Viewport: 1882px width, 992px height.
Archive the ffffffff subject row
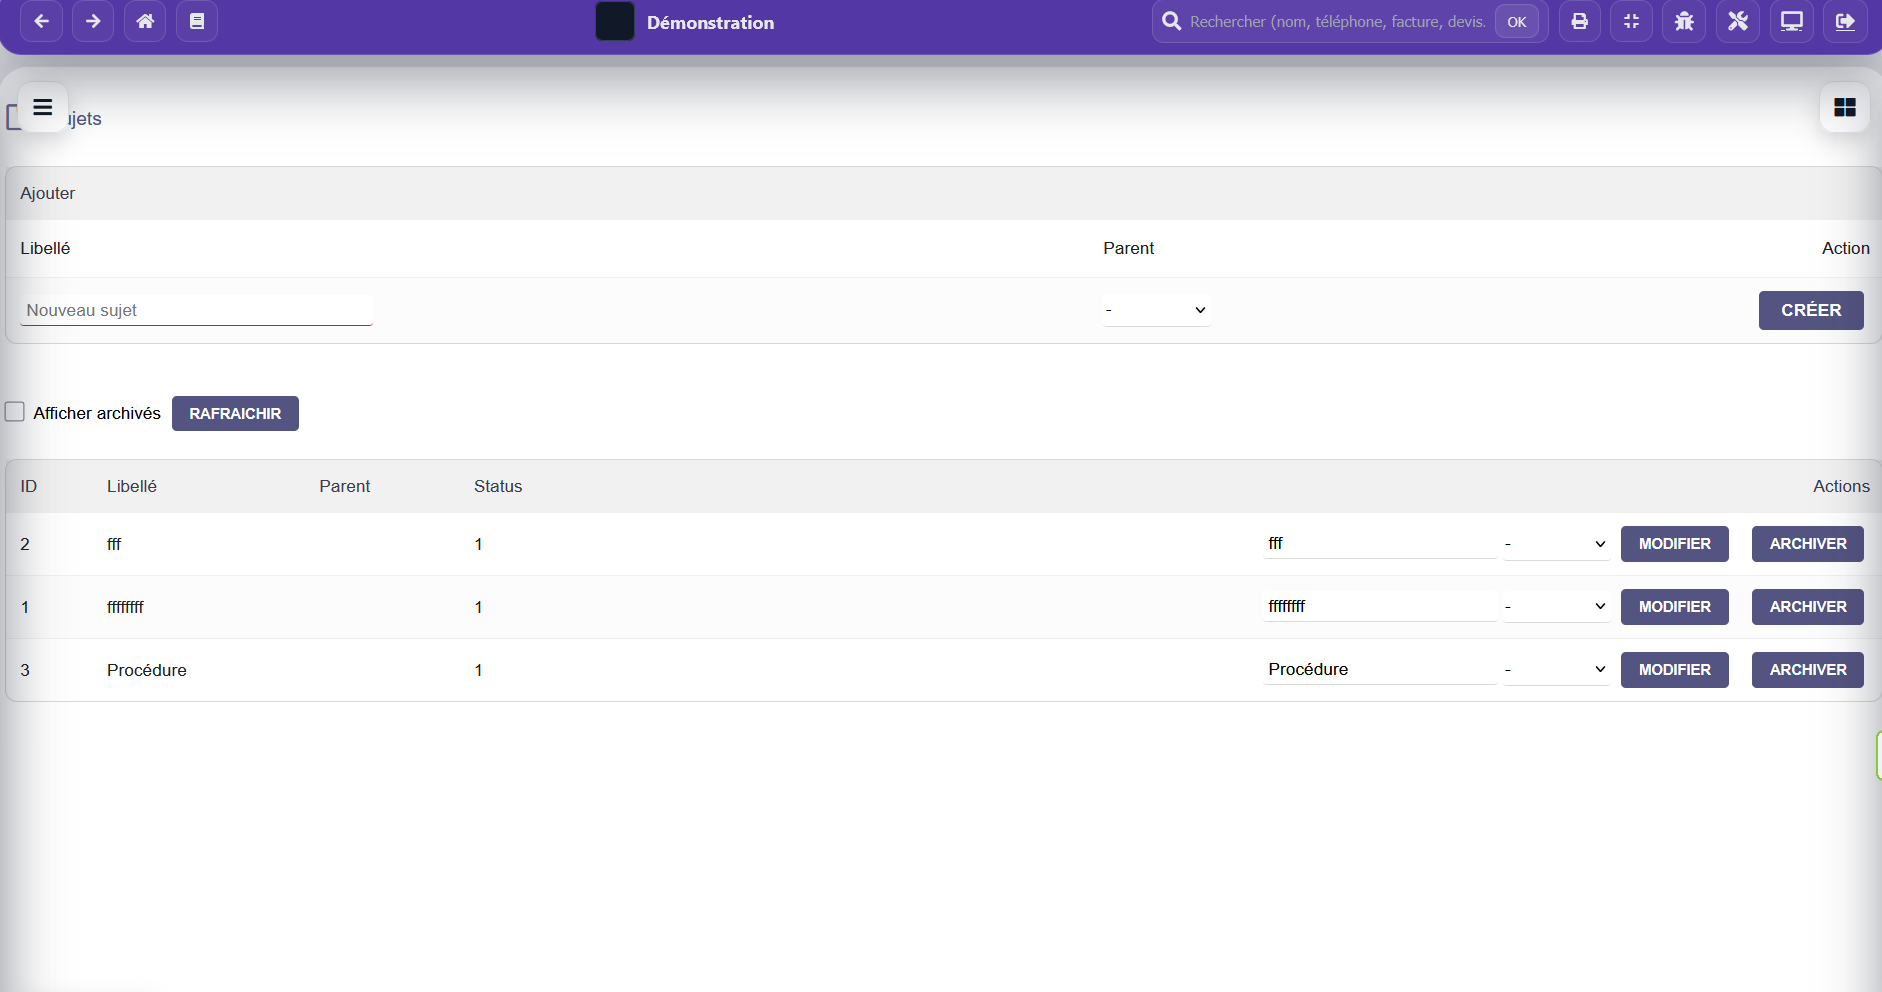[x=1807, y=607]
